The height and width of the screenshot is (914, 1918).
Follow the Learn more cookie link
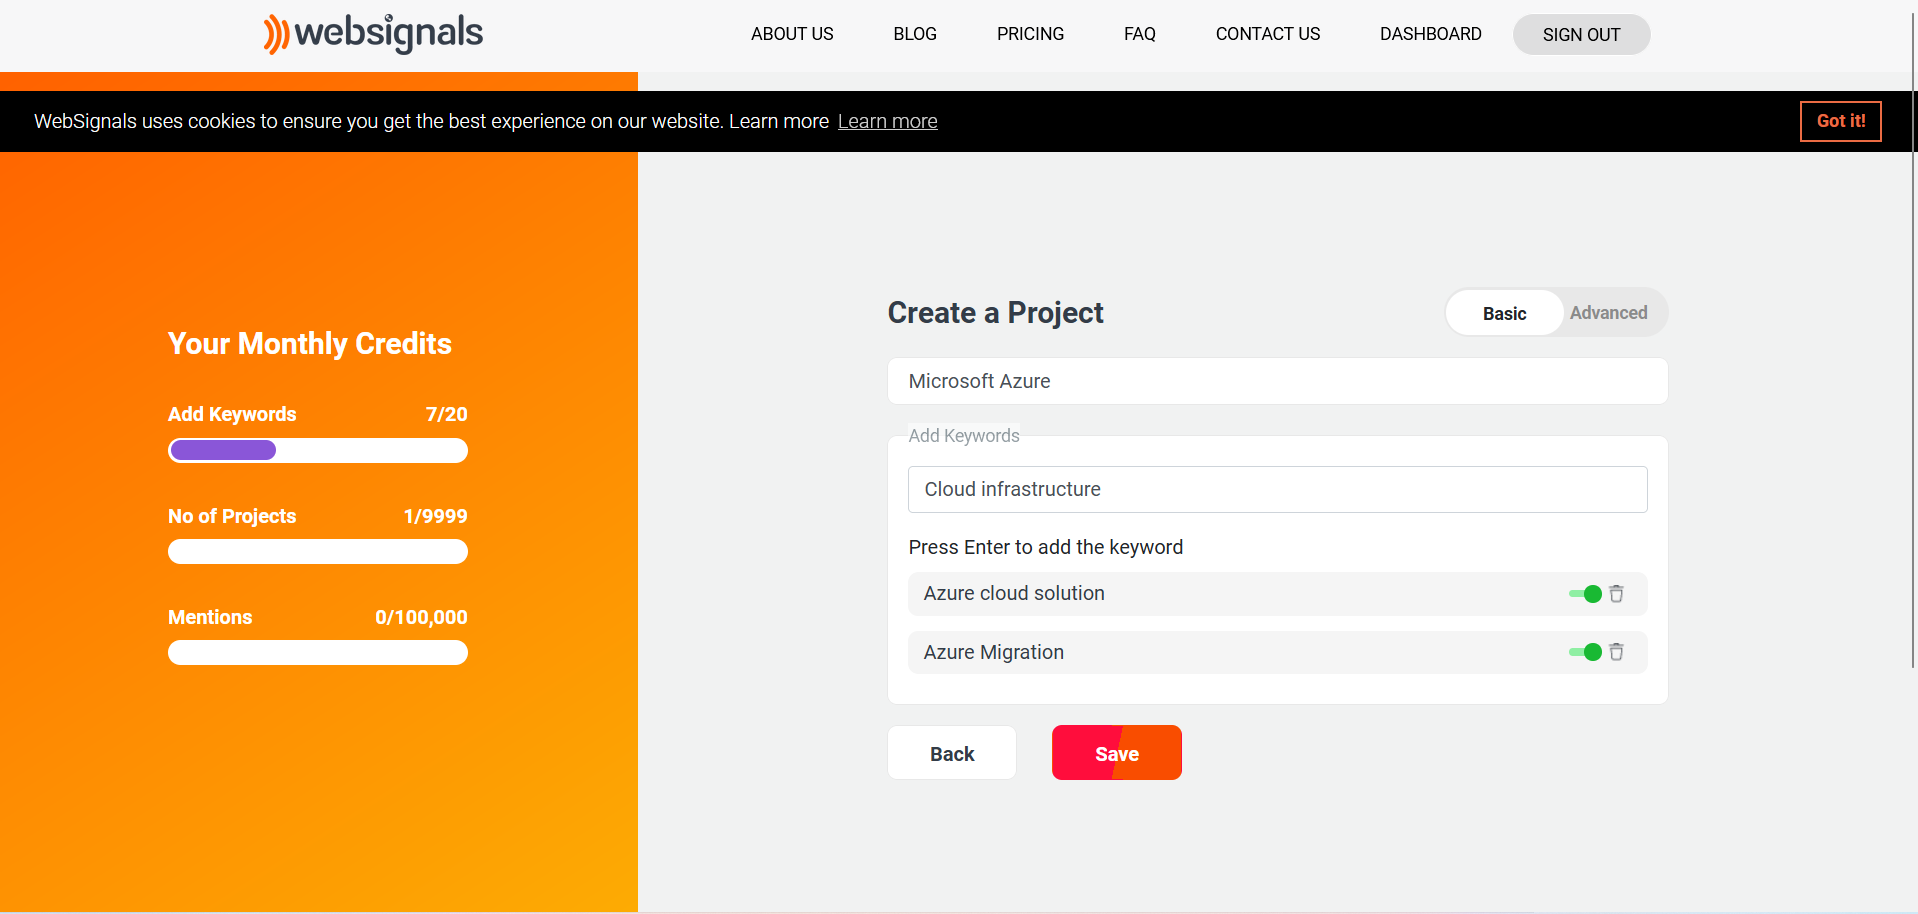coord(887,121)
